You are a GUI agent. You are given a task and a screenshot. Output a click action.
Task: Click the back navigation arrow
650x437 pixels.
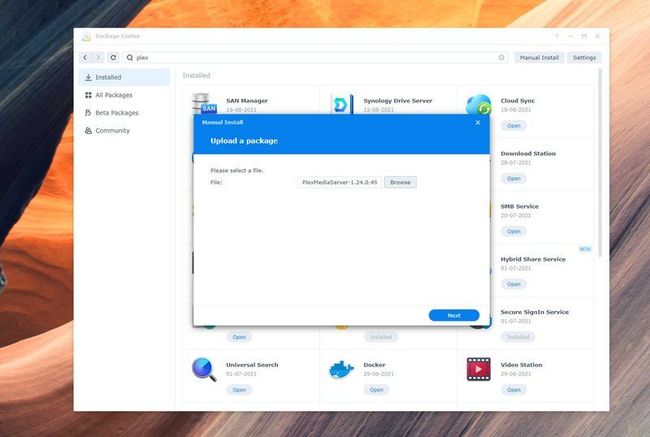[x=85, y=58]
